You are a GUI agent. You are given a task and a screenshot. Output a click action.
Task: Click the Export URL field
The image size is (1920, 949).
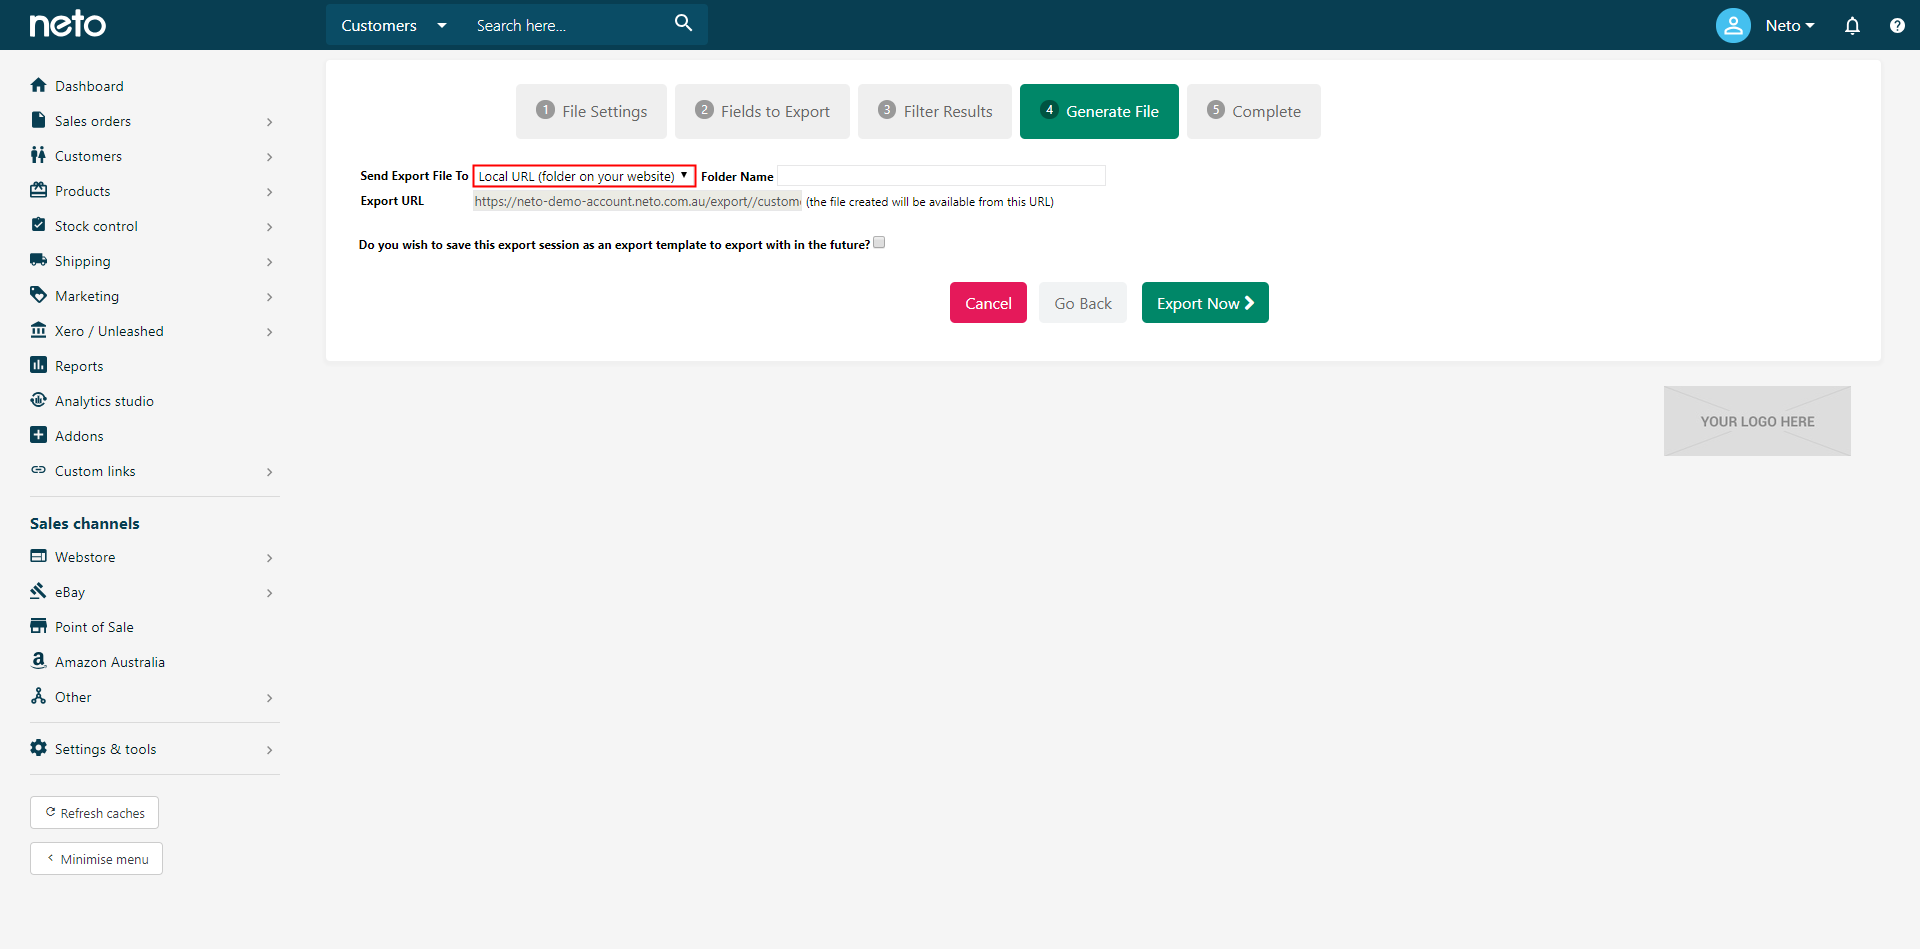point(637,201)
